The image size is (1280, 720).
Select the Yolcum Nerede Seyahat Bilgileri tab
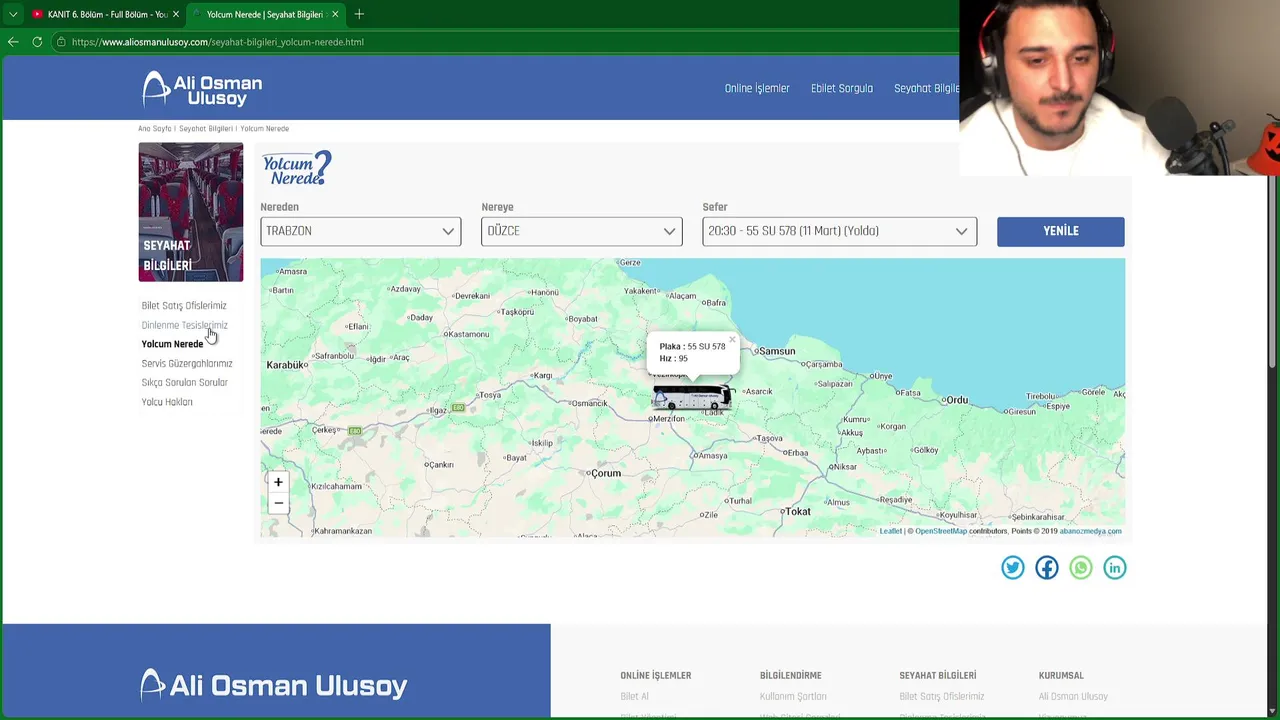coord(265,14)
